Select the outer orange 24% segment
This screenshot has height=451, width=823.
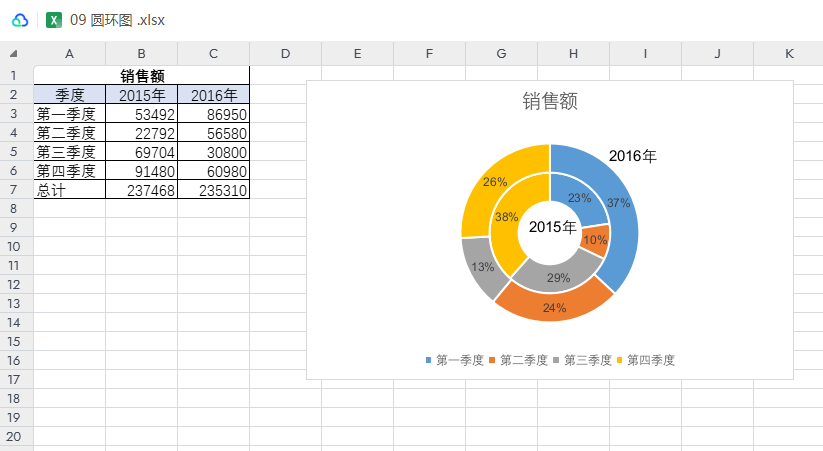554,307
